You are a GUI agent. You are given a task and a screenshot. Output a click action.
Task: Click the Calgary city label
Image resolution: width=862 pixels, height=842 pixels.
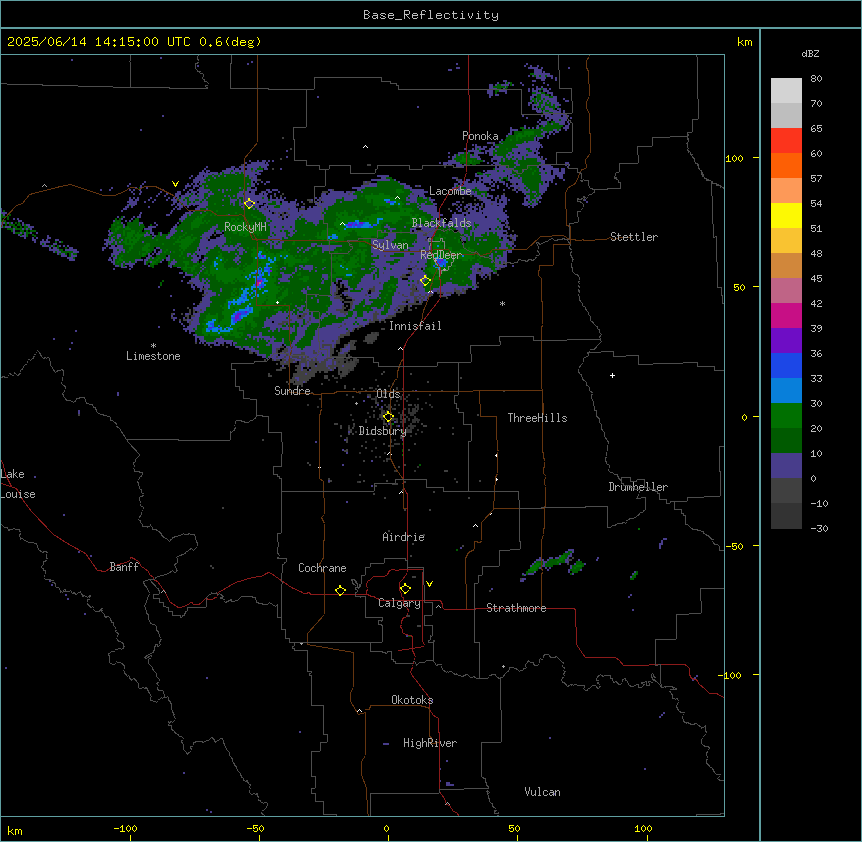coord(399,603)
